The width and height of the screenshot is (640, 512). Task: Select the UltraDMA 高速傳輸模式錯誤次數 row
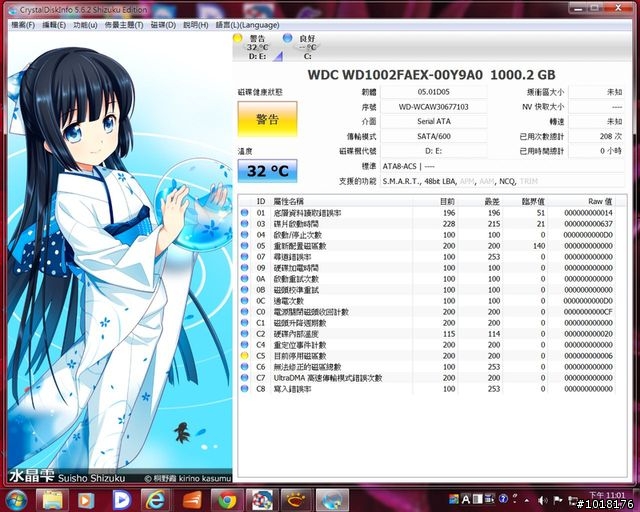tap(427, 378)
